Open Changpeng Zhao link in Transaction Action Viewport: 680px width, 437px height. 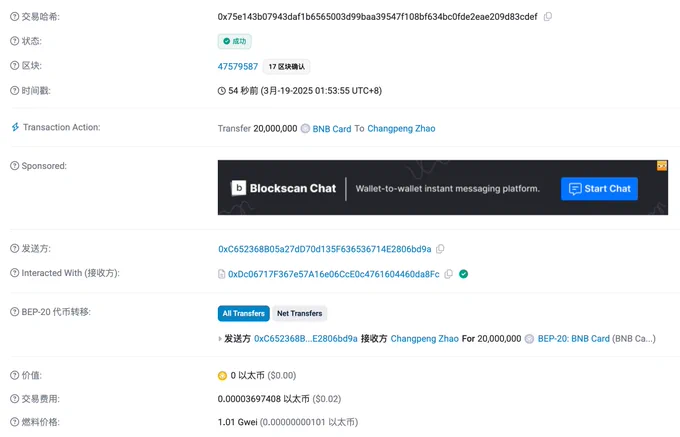[x=401, y=129]
